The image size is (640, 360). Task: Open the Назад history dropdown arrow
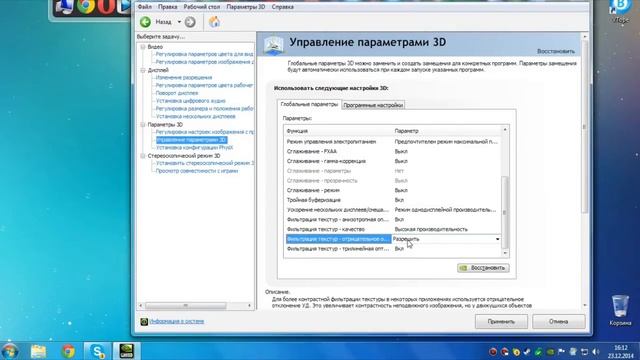tap(179, 22)
